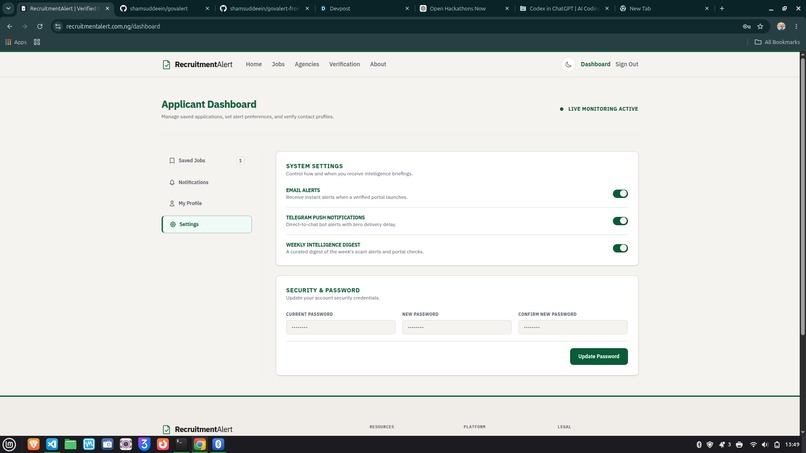Select Saved Jobs in dashboard sidebar
806x453 pixels.
pyautogui.click(x=206, y=160)
